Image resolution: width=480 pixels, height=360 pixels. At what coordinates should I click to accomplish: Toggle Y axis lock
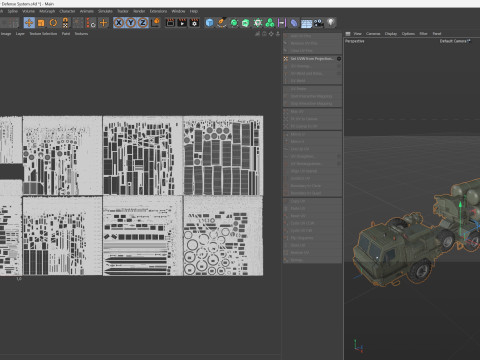[x=131, y=23]
